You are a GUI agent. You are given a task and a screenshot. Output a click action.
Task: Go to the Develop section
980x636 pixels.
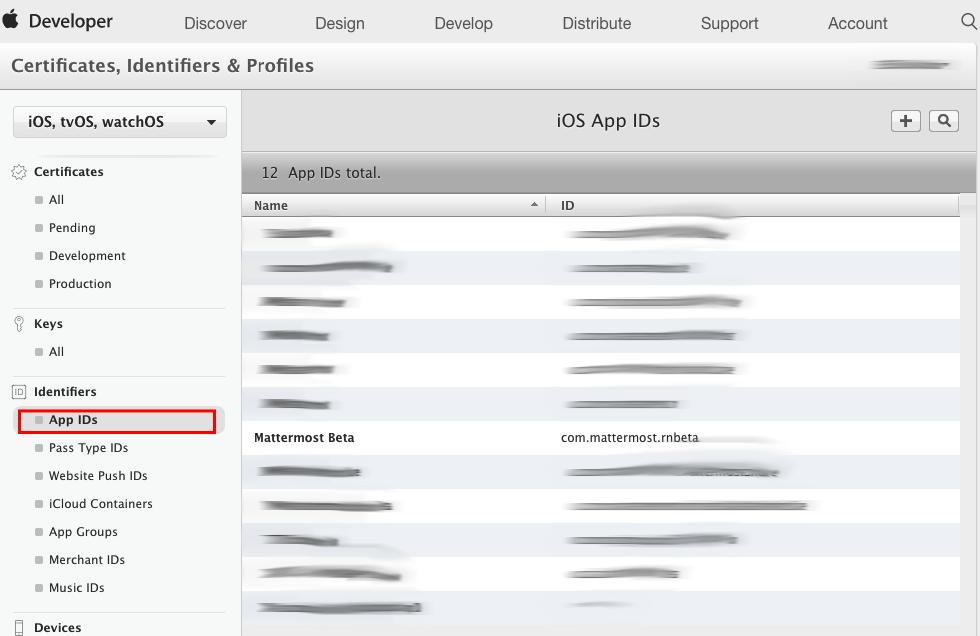(x=463, y=23)
